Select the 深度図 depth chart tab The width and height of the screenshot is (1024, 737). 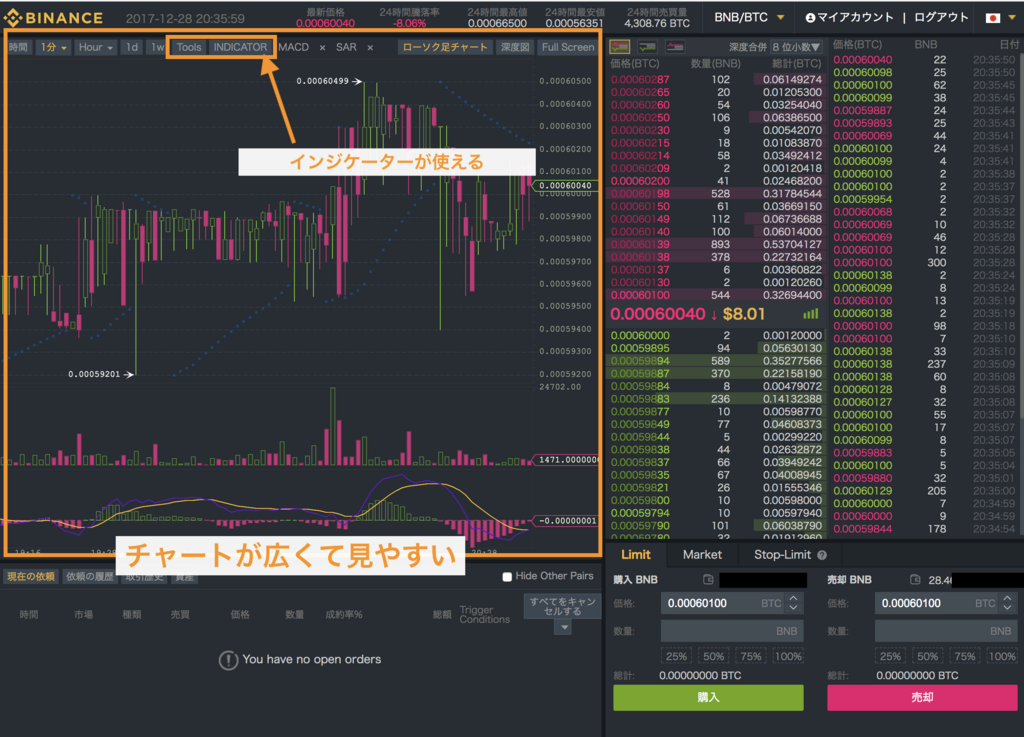515,47
